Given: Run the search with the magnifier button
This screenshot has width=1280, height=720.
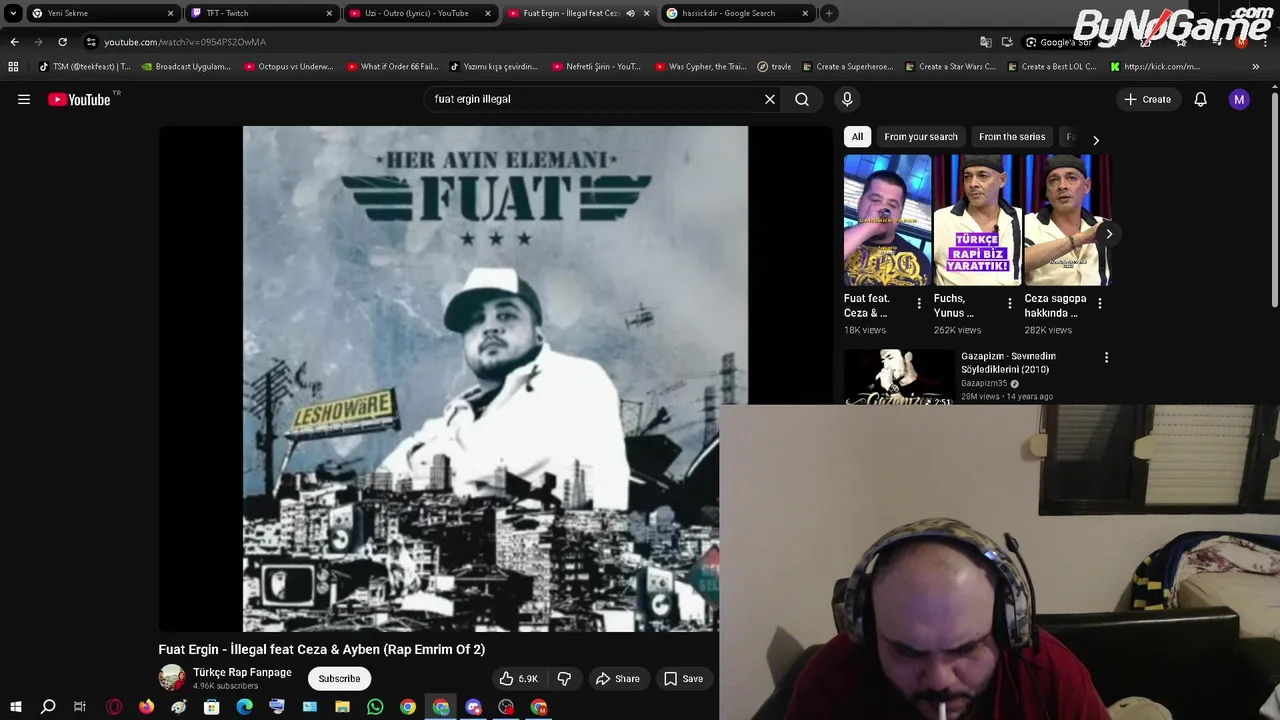Looking at the screenshot, I should tap(802, 99).
